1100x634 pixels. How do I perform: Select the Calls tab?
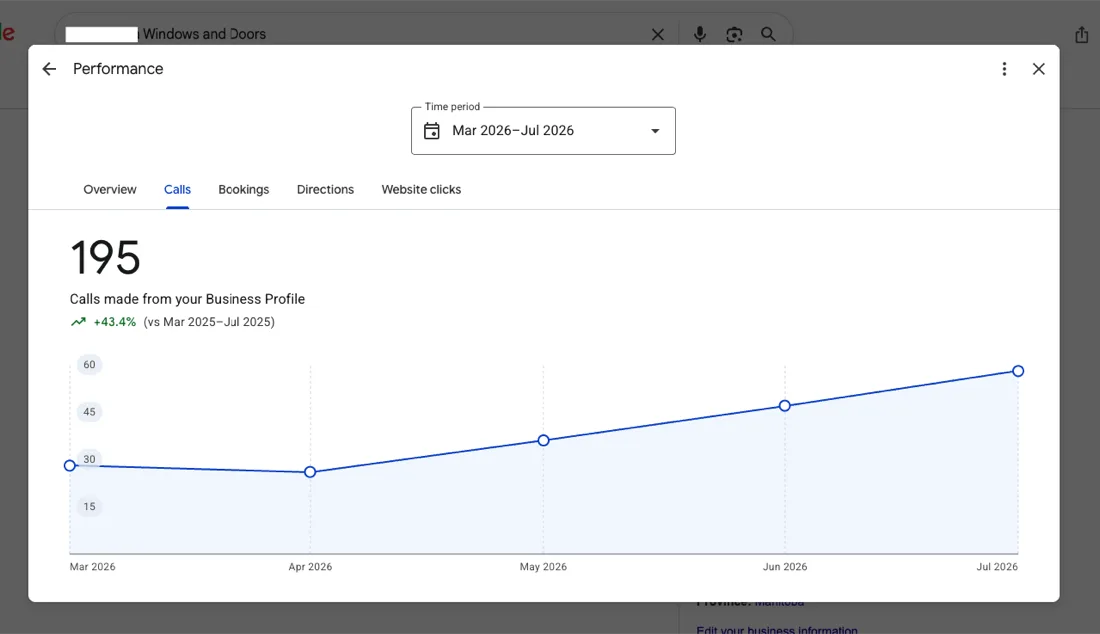click(177, 189)
